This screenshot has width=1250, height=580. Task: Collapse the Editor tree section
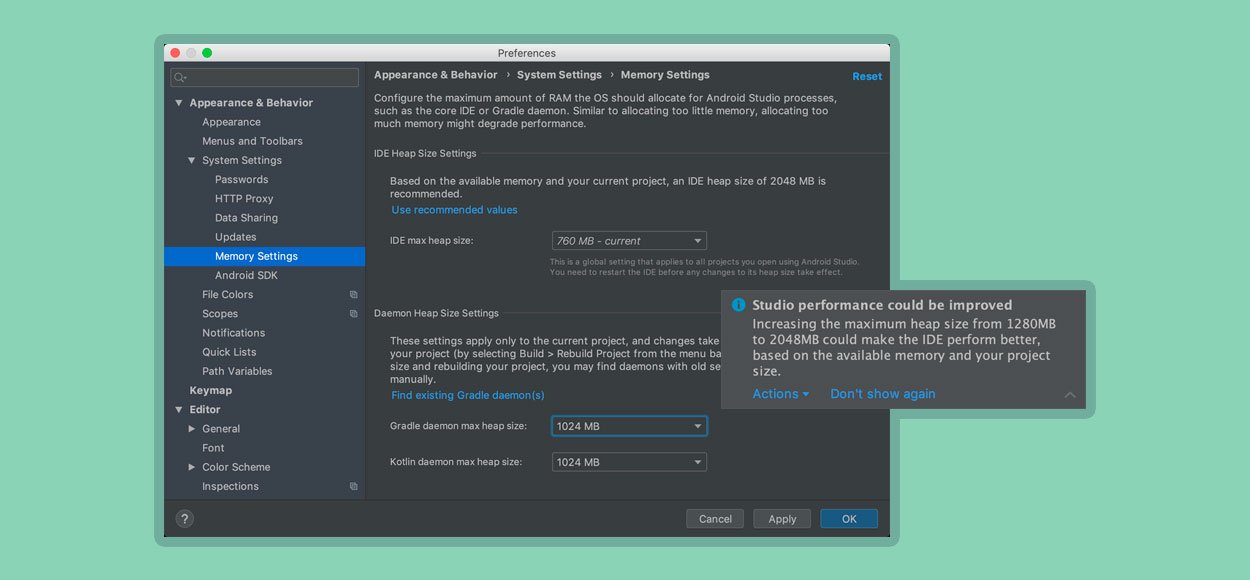(x=179, y=410)
